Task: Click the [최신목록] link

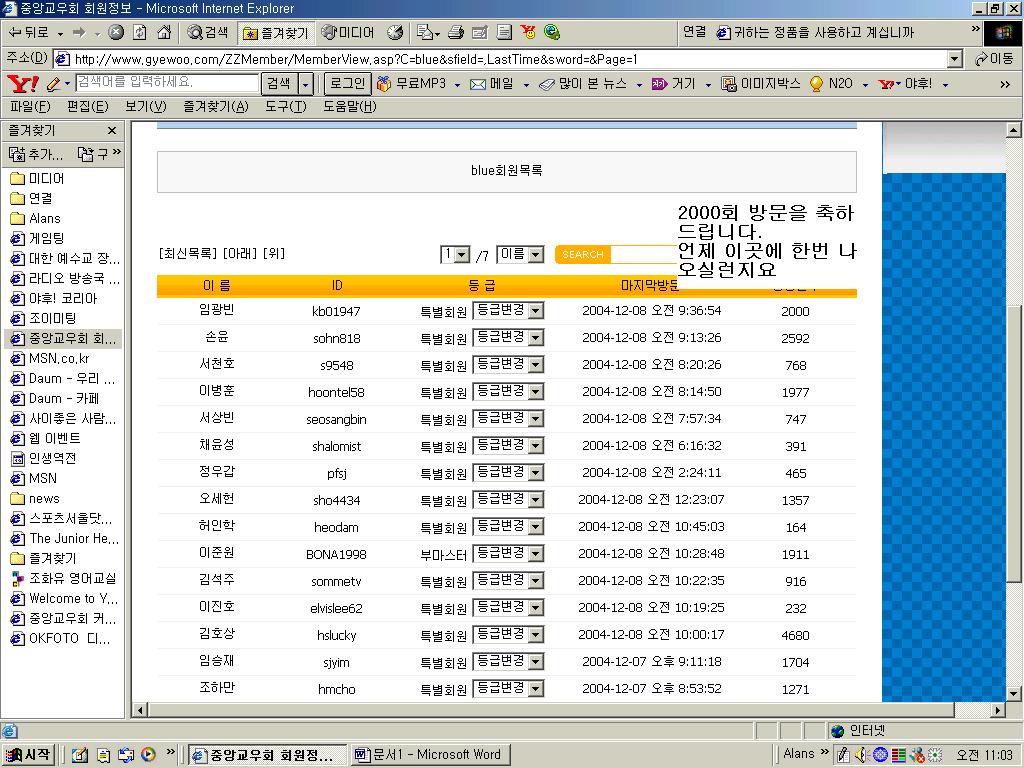Action: point(188,253)
